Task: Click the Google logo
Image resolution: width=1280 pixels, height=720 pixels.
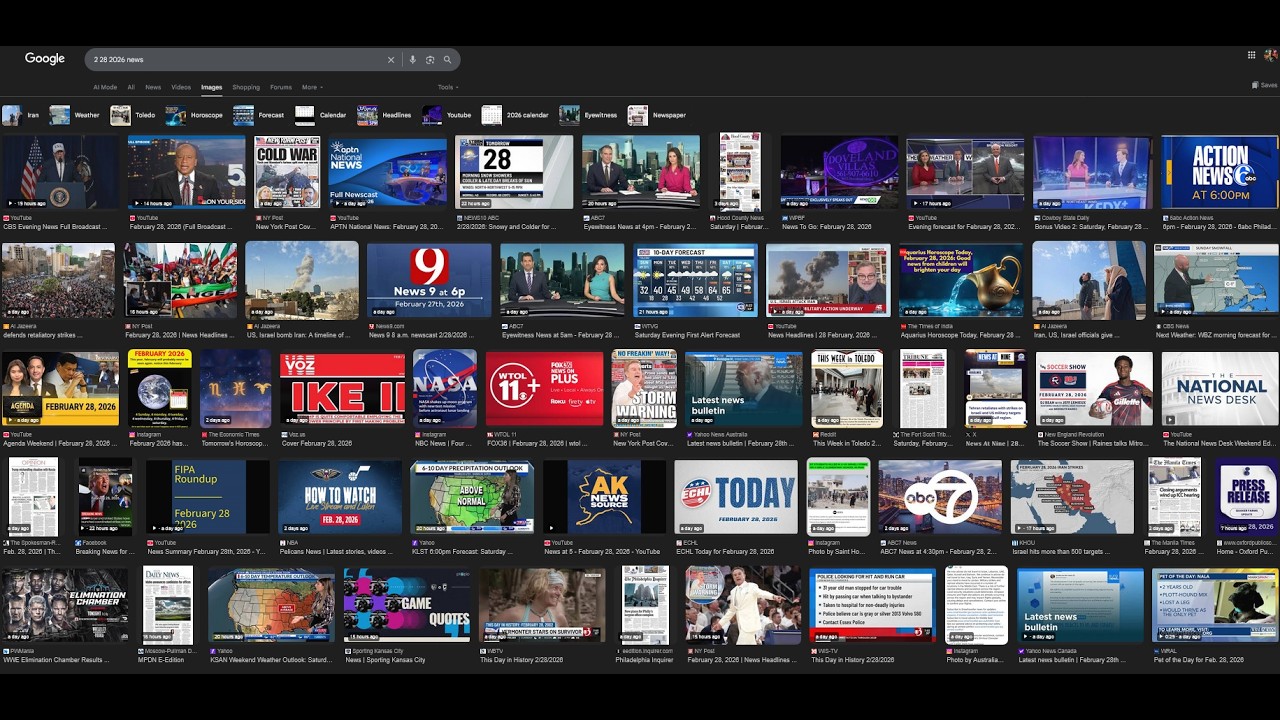Action: tap(45, 59)
